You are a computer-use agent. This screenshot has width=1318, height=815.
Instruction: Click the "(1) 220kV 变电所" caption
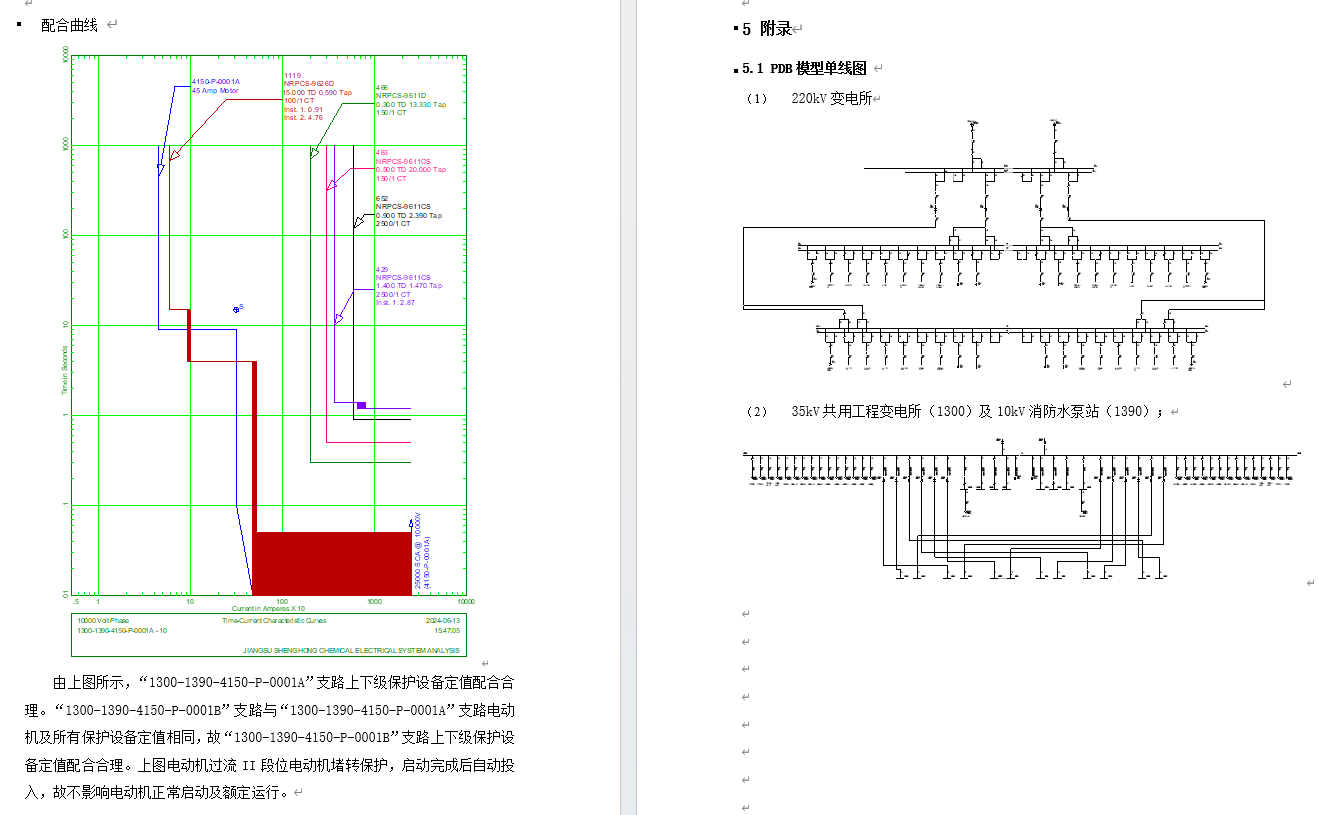[809, 98]
